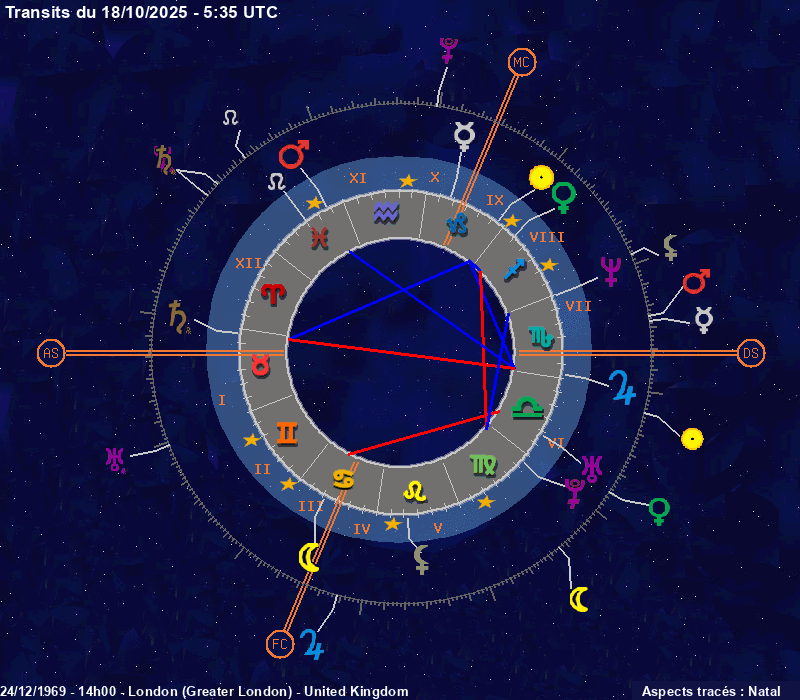Image resolution: width=800 pixels, height=700 pixels.
Task: Click the blue Aquarius wave symbol
Action: pos(386,212)
